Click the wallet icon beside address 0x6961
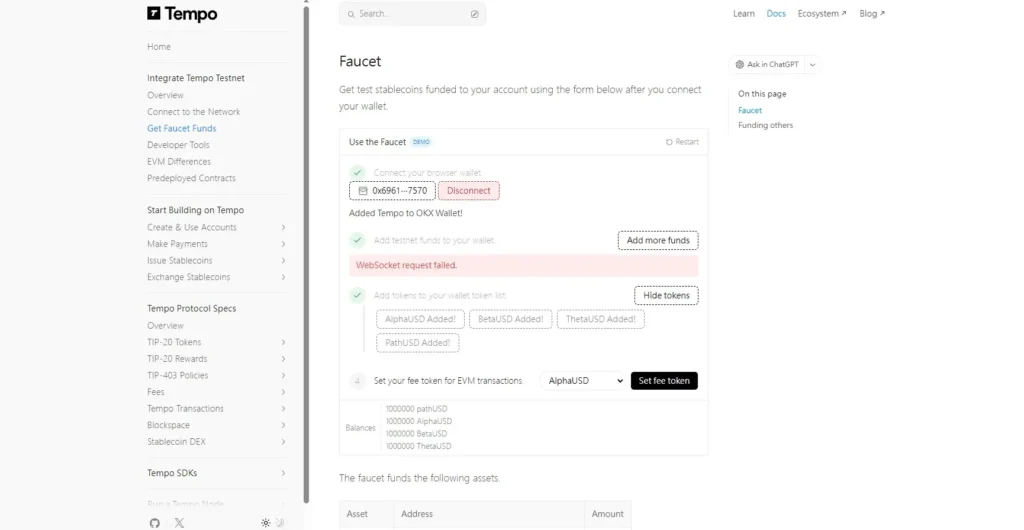The width and height of the screenshot is (1024, 530). pos(363,190)
